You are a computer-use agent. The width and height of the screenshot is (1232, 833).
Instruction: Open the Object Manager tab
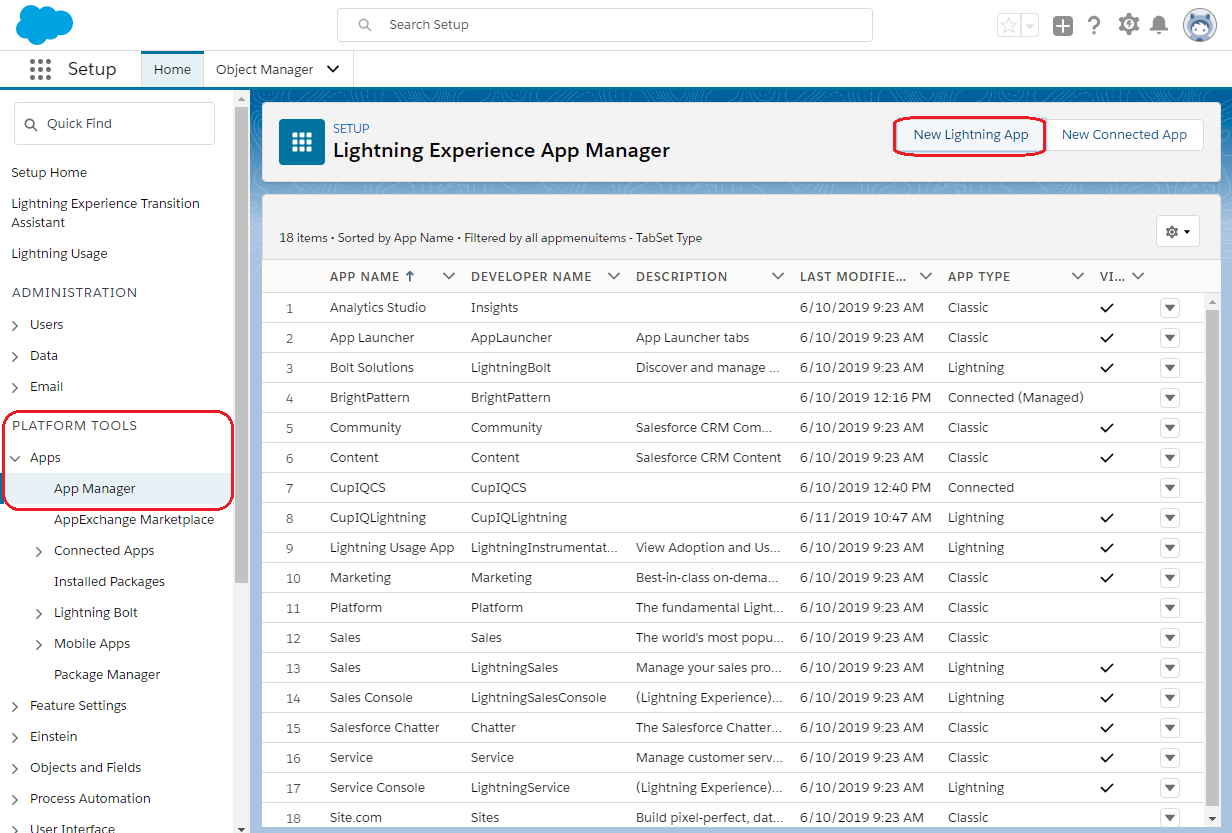pos(265,70)
